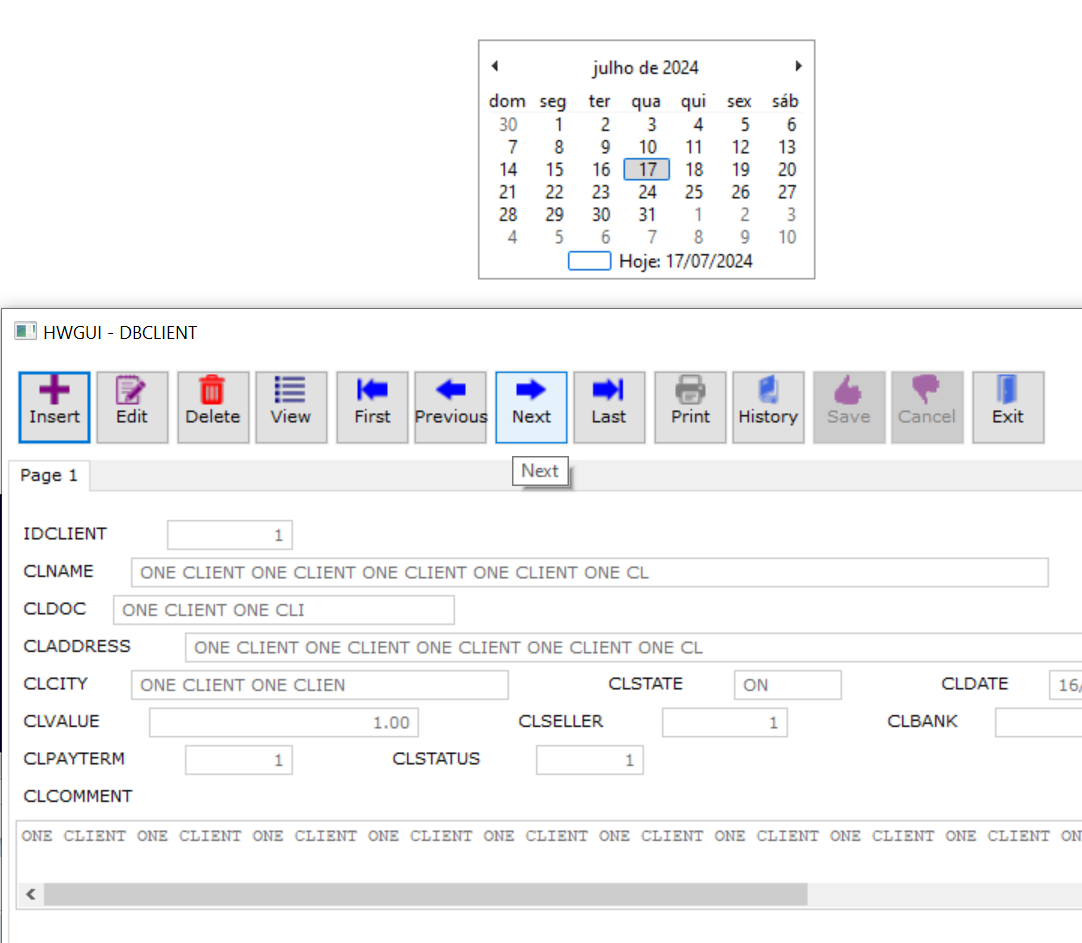Viewport: 1082px width, 943px height.
Task: Show previous month in calendar
Action: pos(495,66)
